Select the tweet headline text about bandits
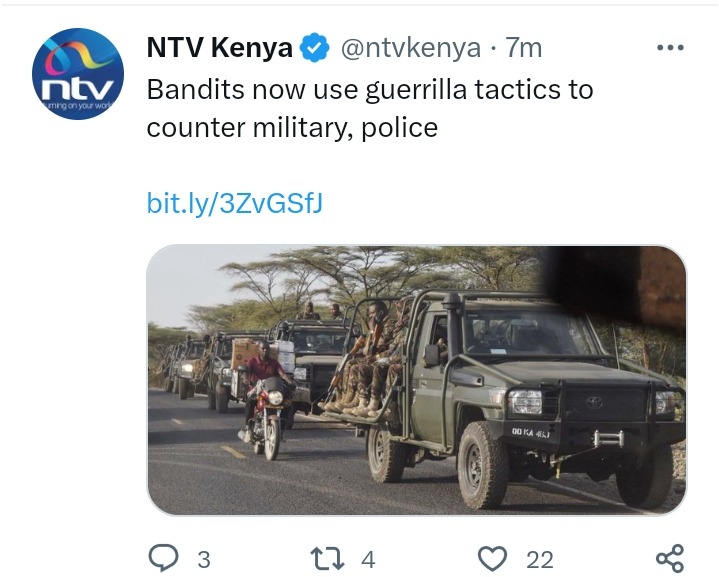Viewport: 719px width, 577px height. [x=370, y=108]
